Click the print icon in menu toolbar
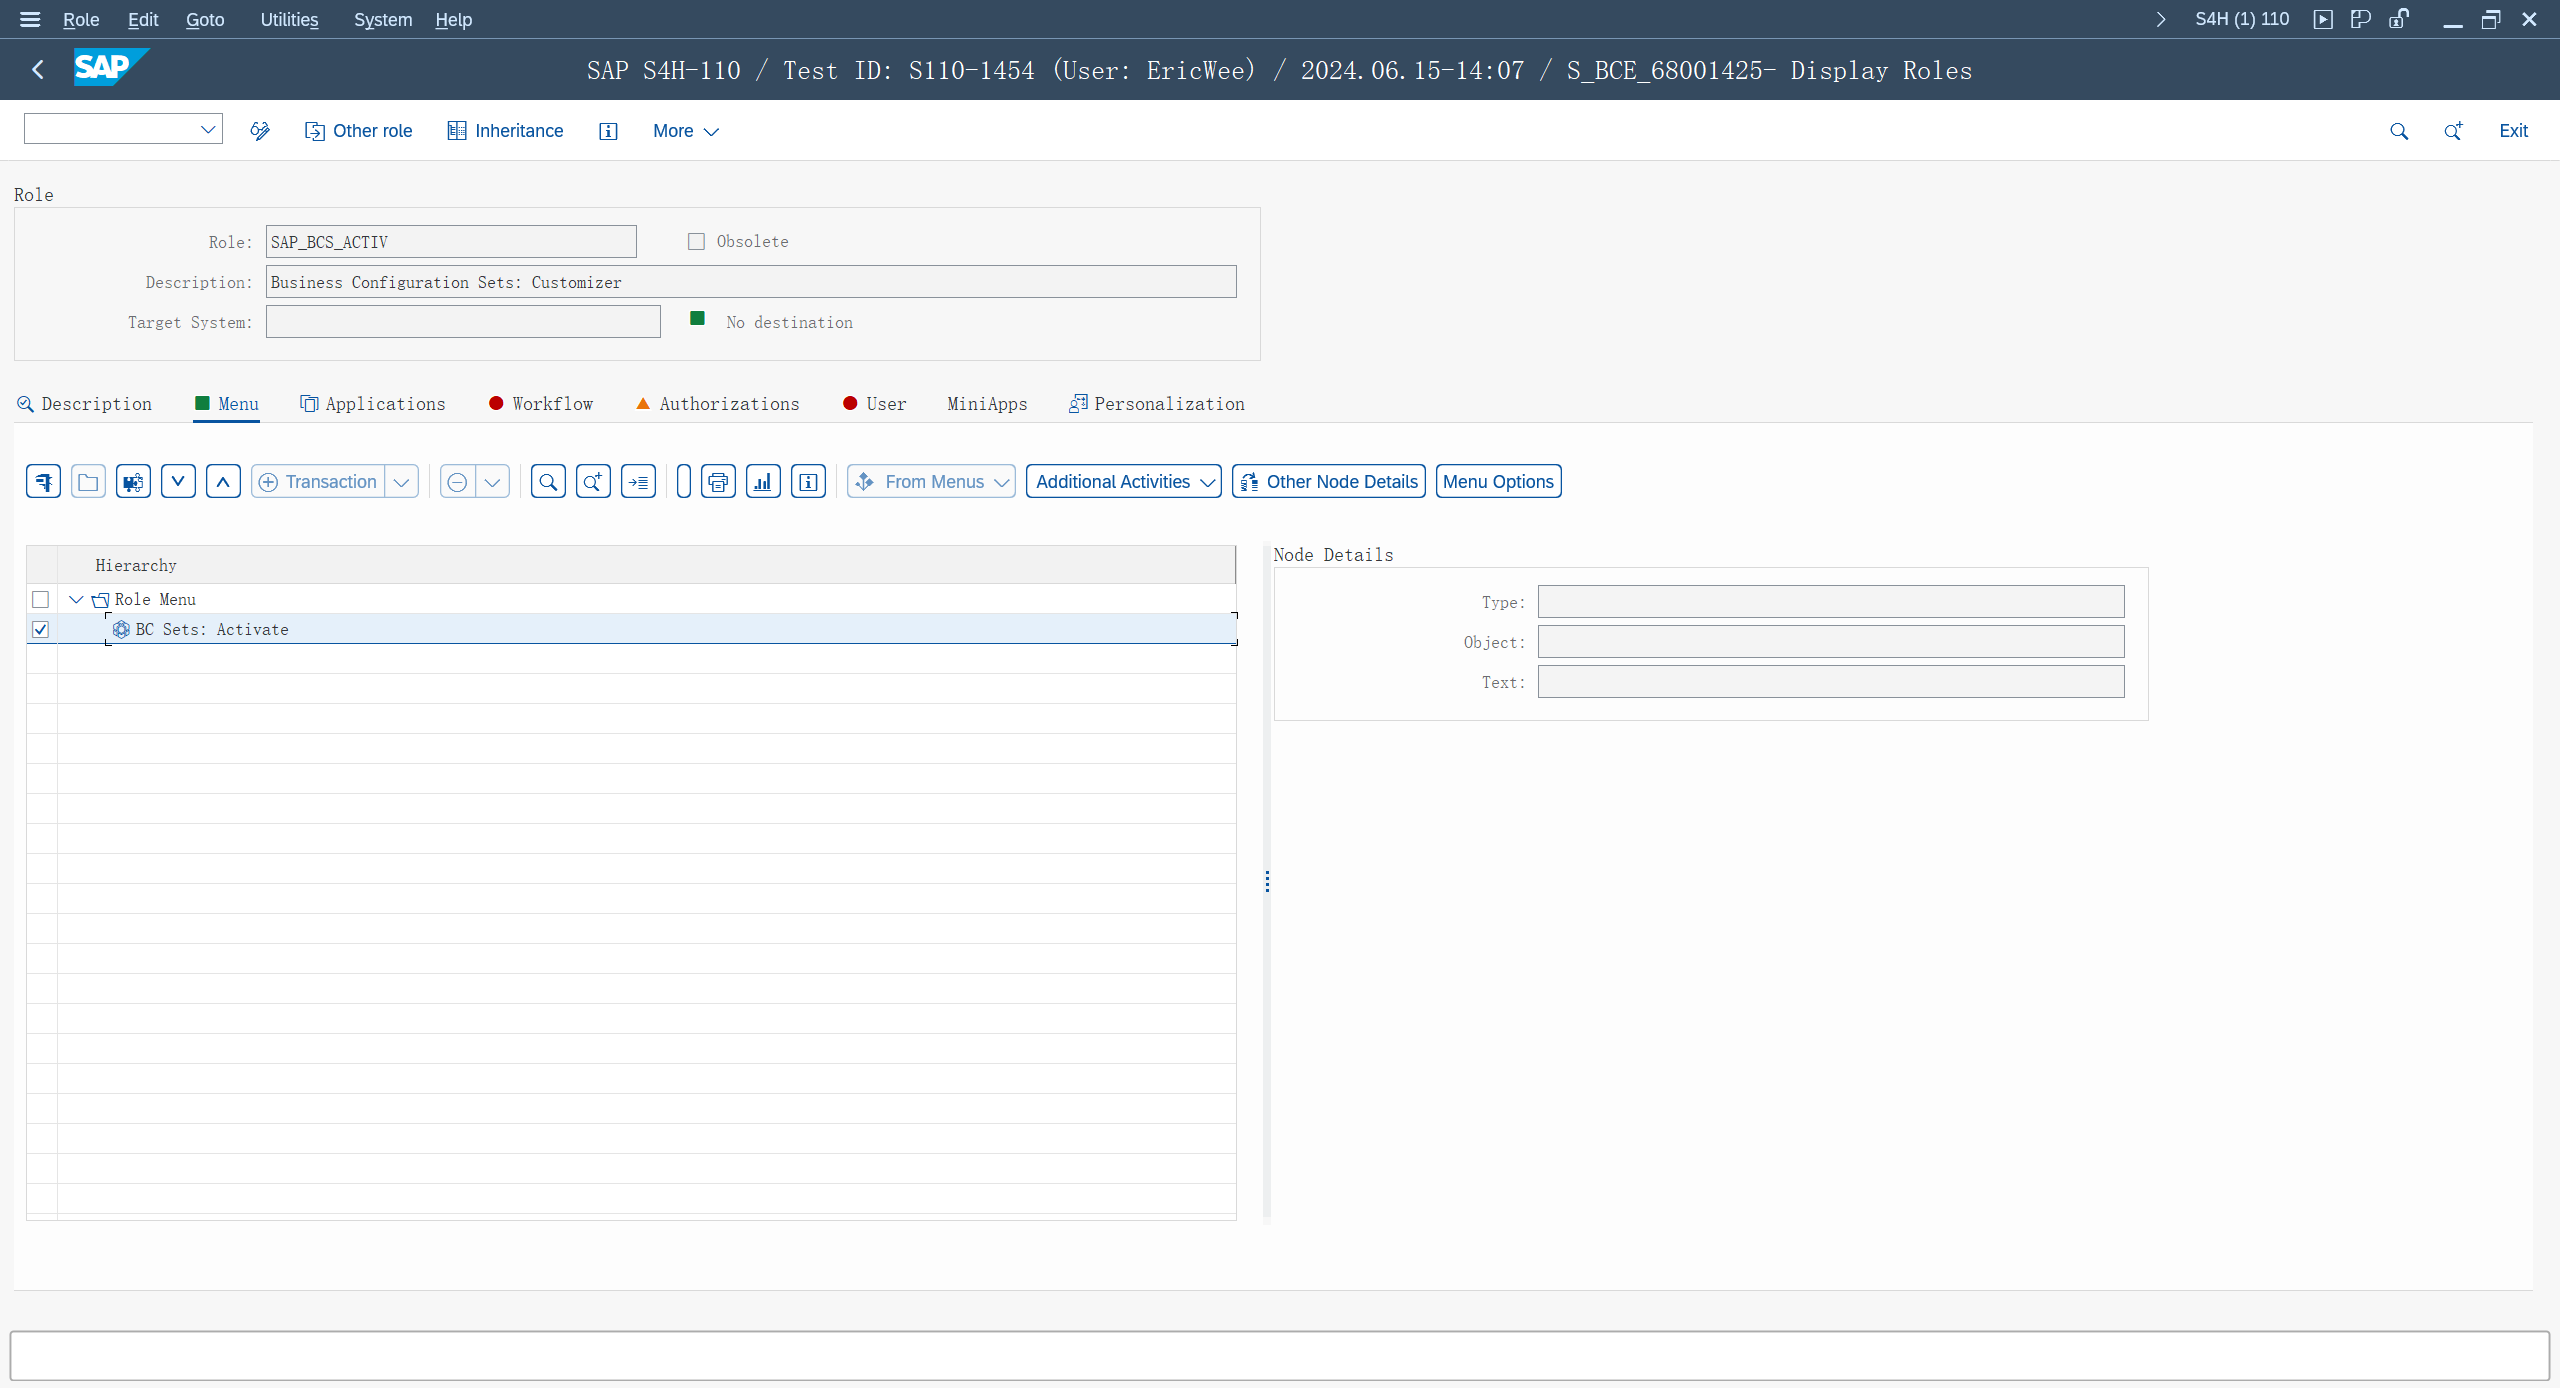The width and height of the screenshot is (2560, 1388). 718,482
